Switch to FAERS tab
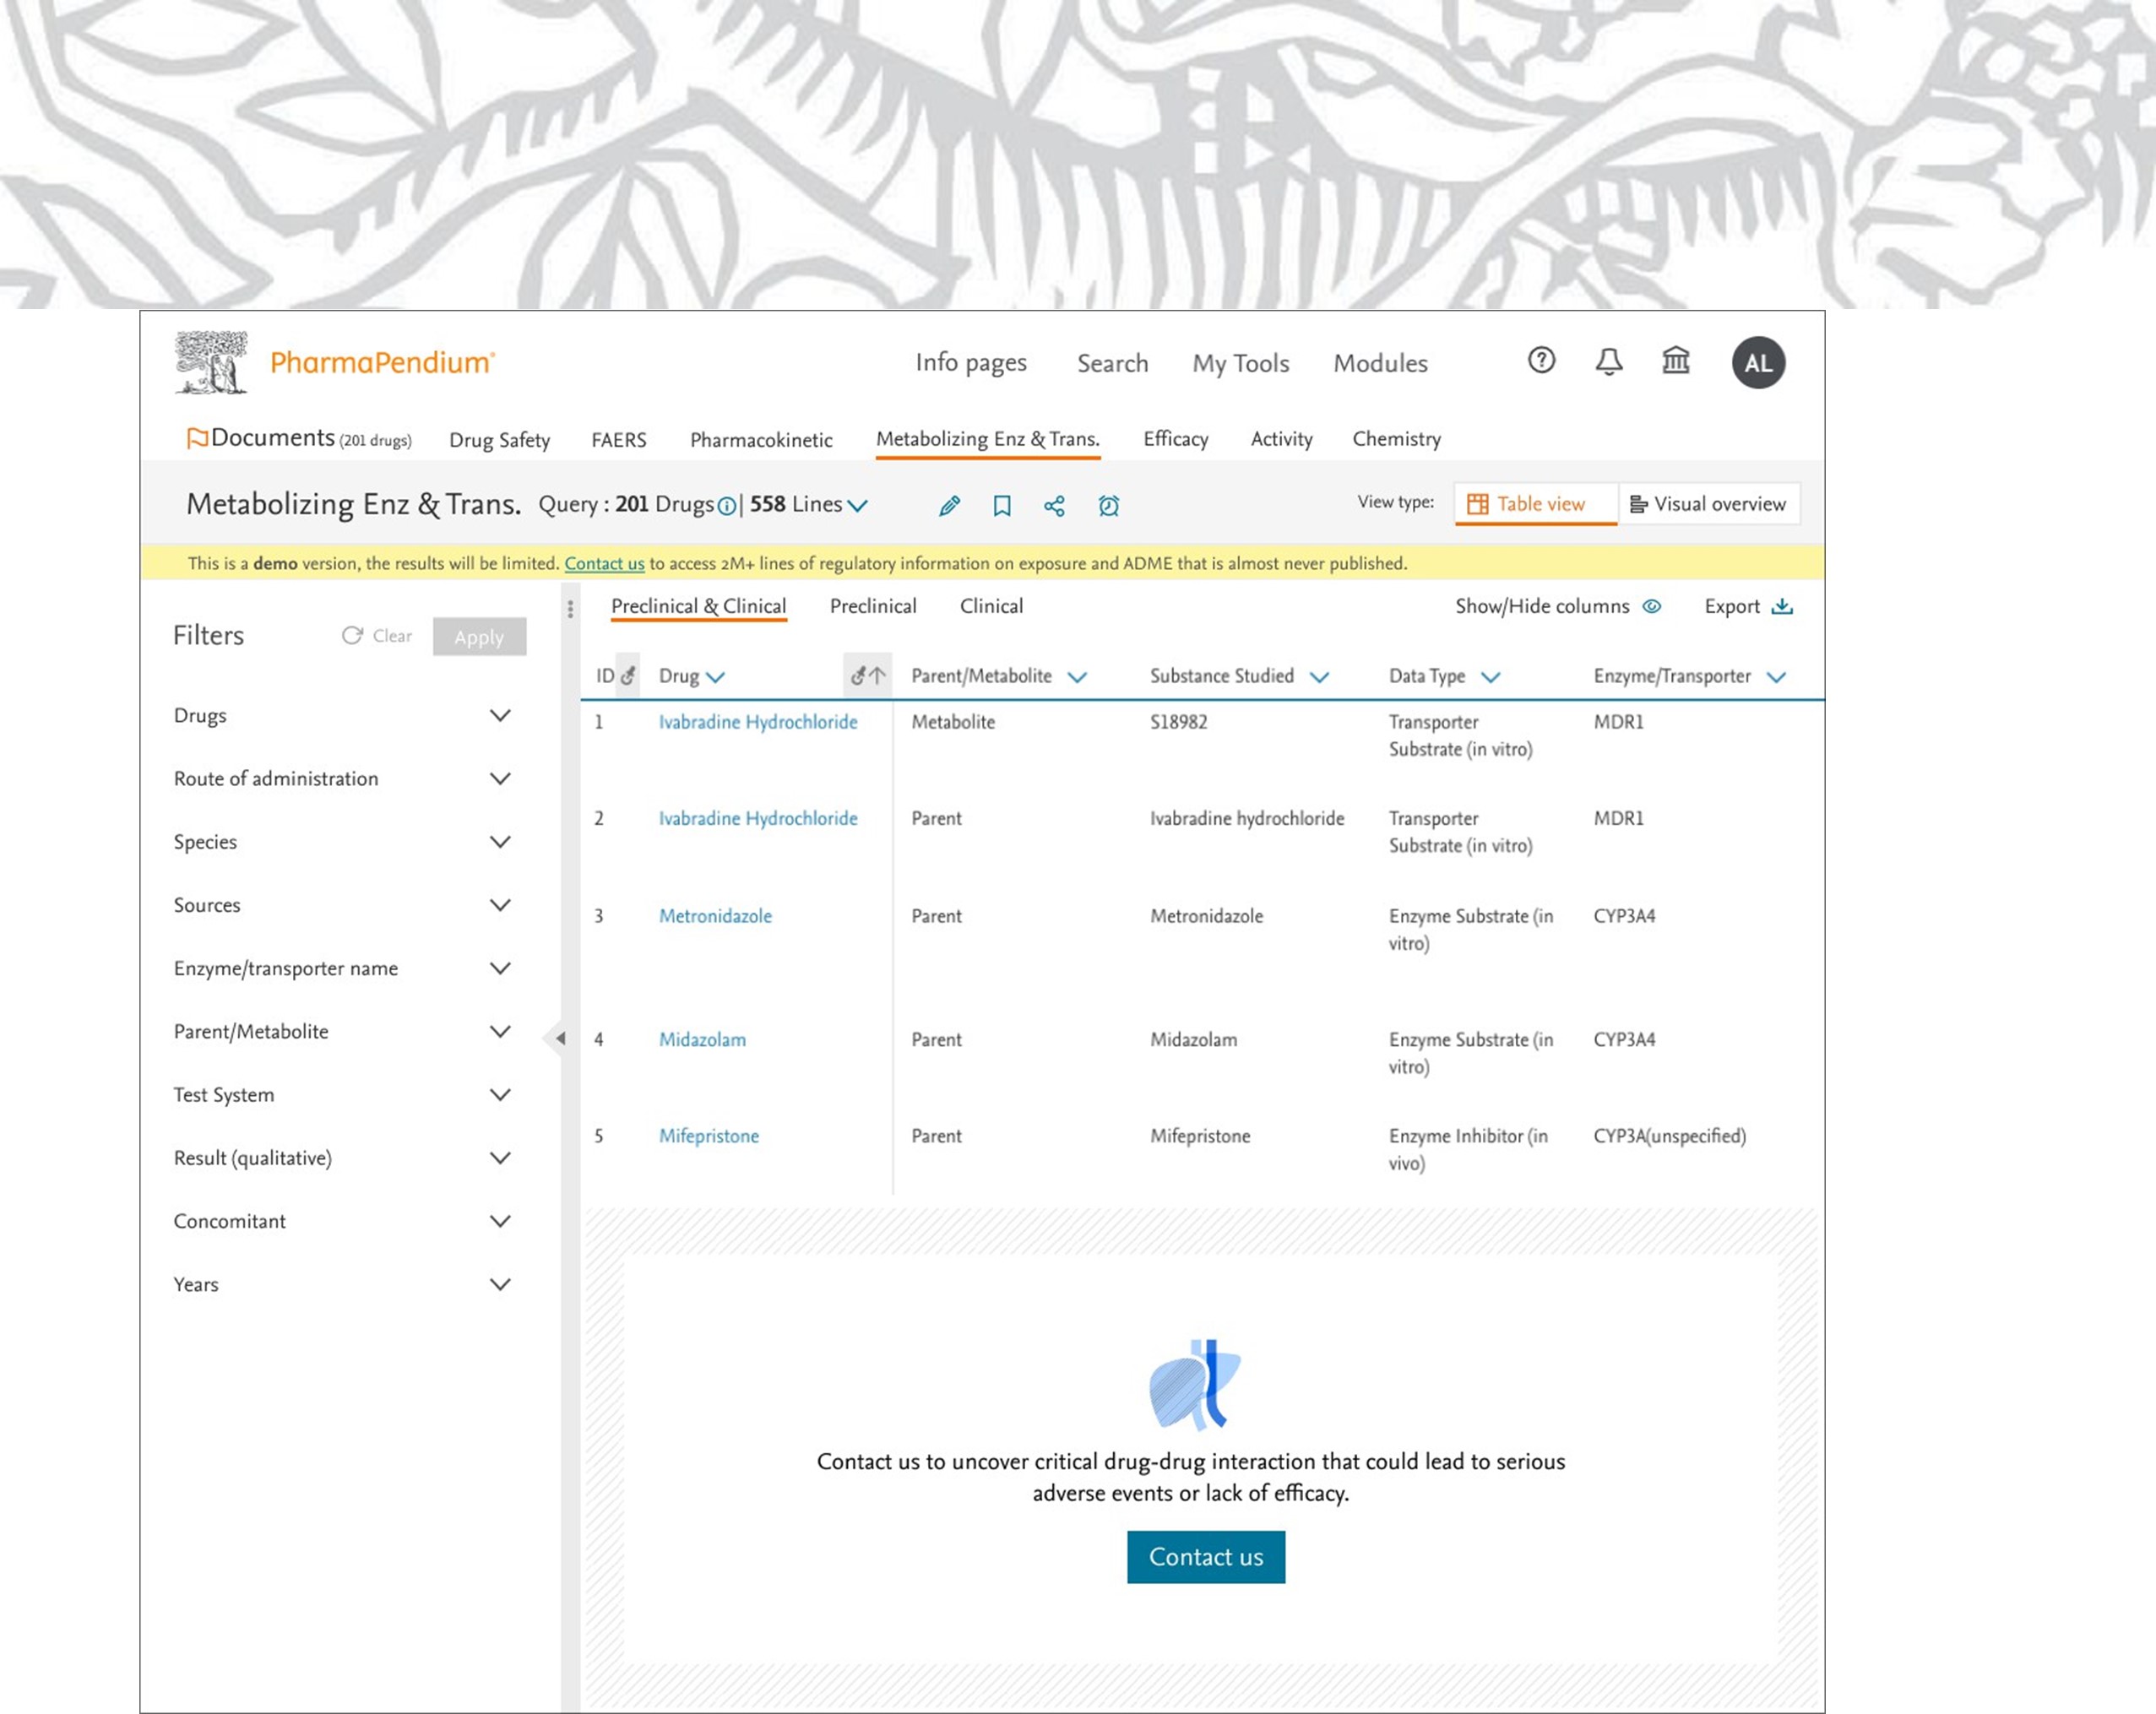 [x=618, y=440]
